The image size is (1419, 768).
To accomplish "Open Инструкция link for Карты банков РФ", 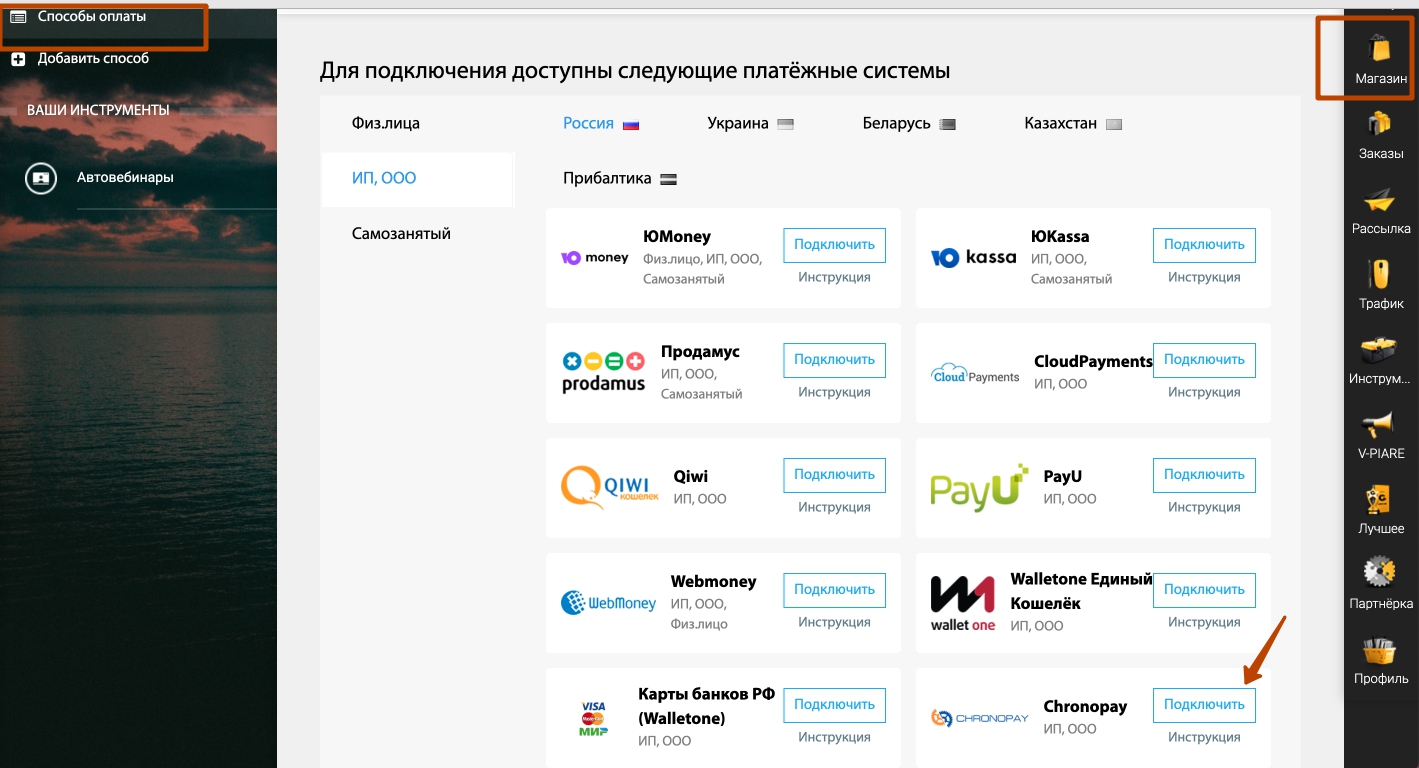I will click(x=834, y=738).
